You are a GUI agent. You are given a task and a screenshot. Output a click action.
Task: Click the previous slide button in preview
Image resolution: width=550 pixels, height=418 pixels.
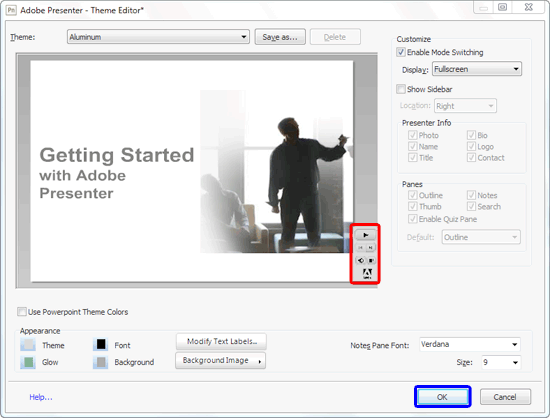click(x=360, y=248)
